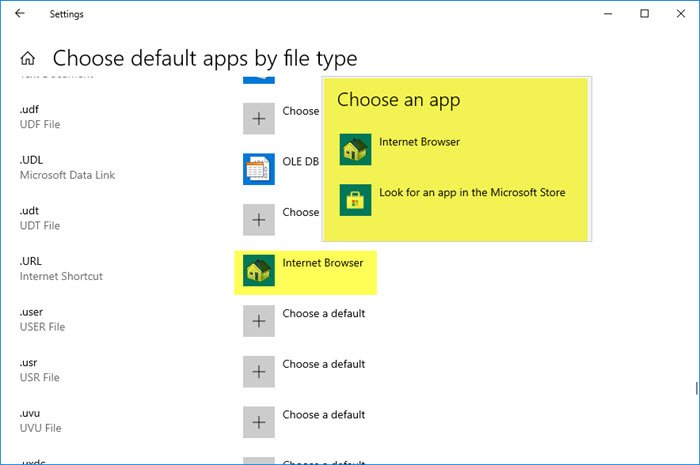This screenshot has height=465, width=700.
Task: Click the plus icon beside .user
Action: pyautogui.click(x=259, y=321)
